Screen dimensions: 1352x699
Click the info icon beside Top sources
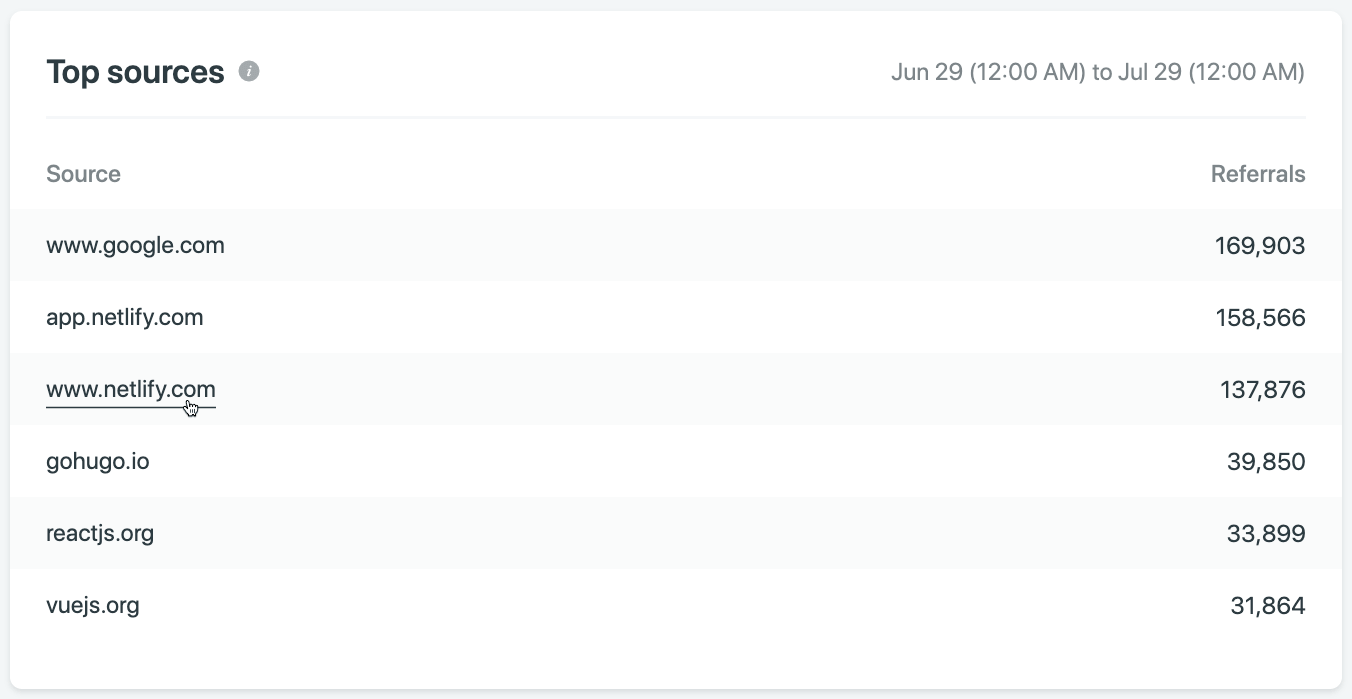(x=249, y=72)
